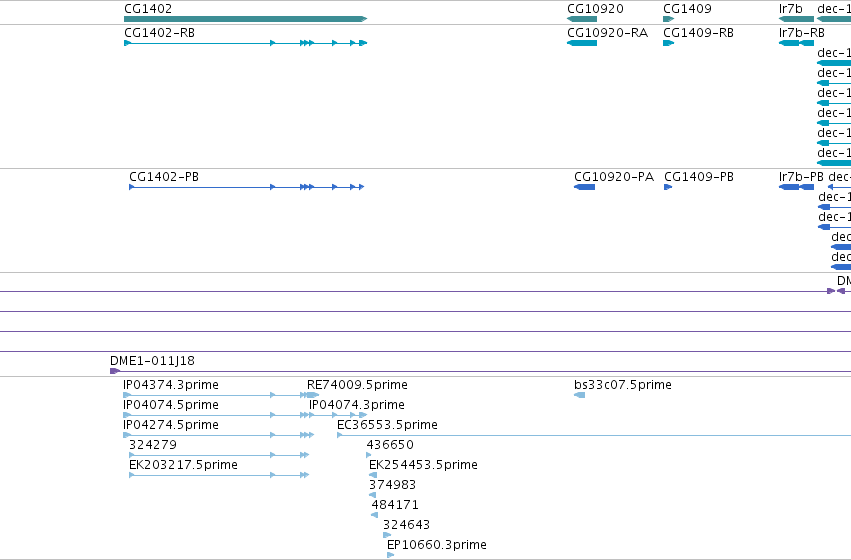
Task: Click the CG1409-PB protein label
Action: [699, 176]
